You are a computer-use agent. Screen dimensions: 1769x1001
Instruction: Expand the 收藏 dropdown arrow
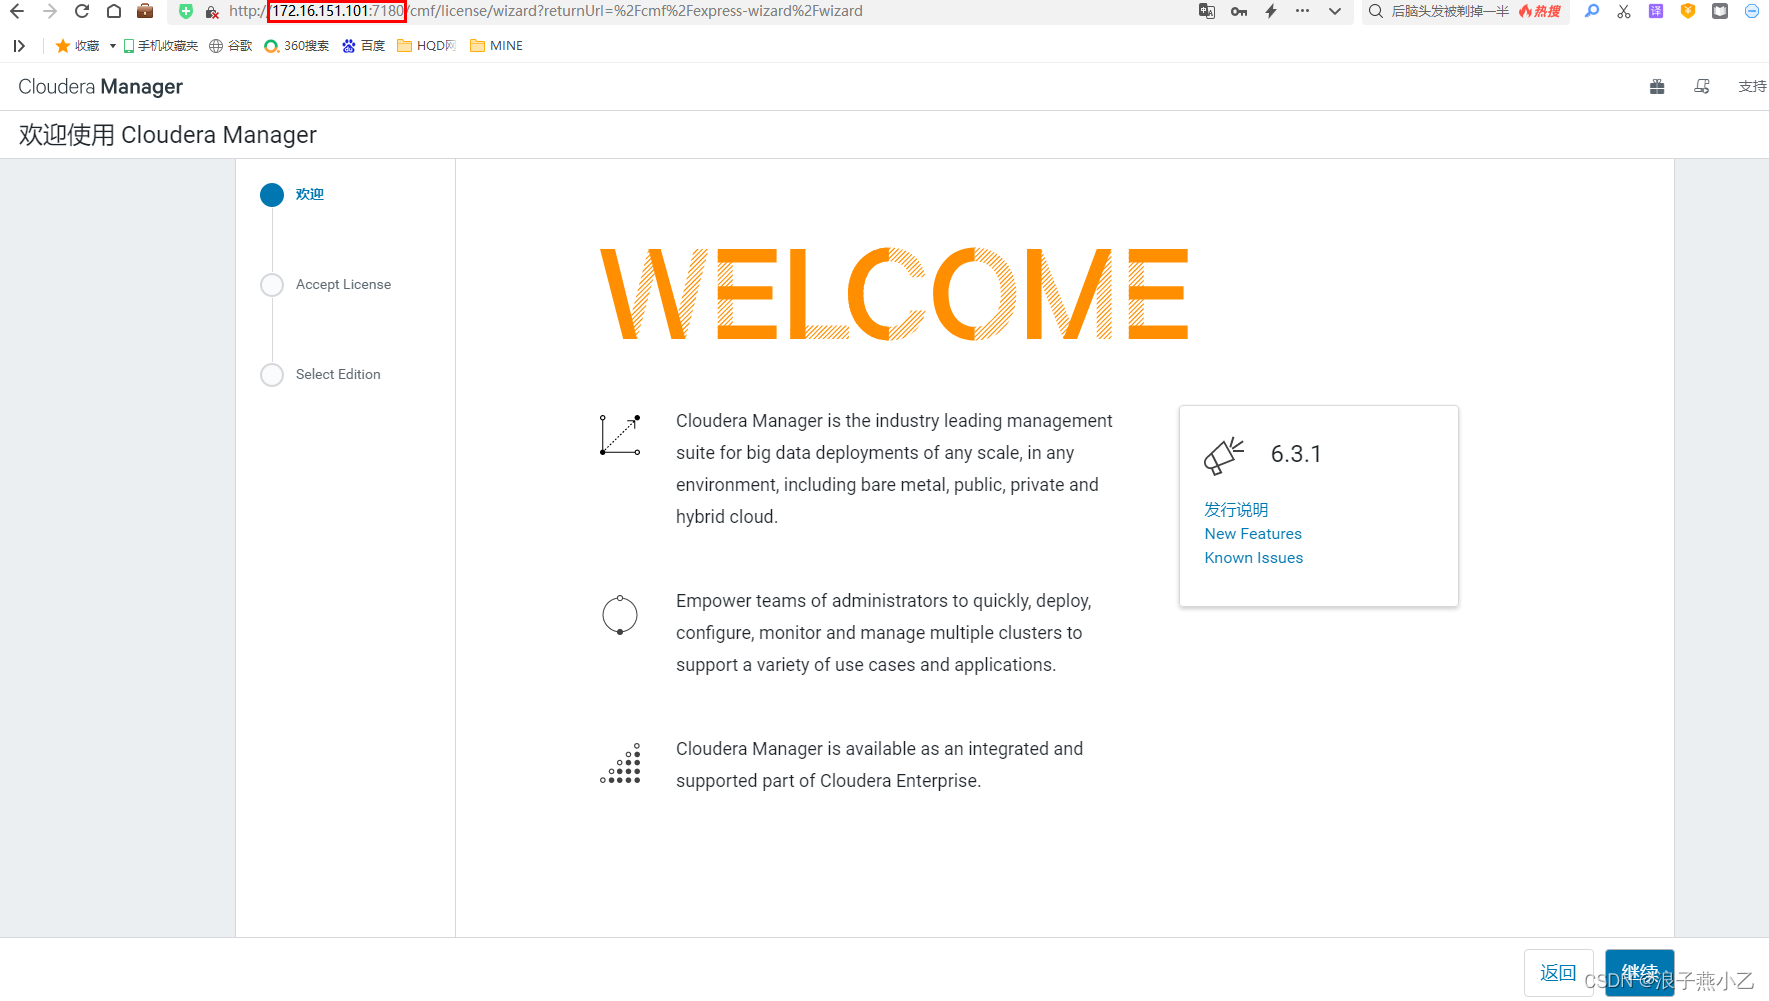click(112, 46)
